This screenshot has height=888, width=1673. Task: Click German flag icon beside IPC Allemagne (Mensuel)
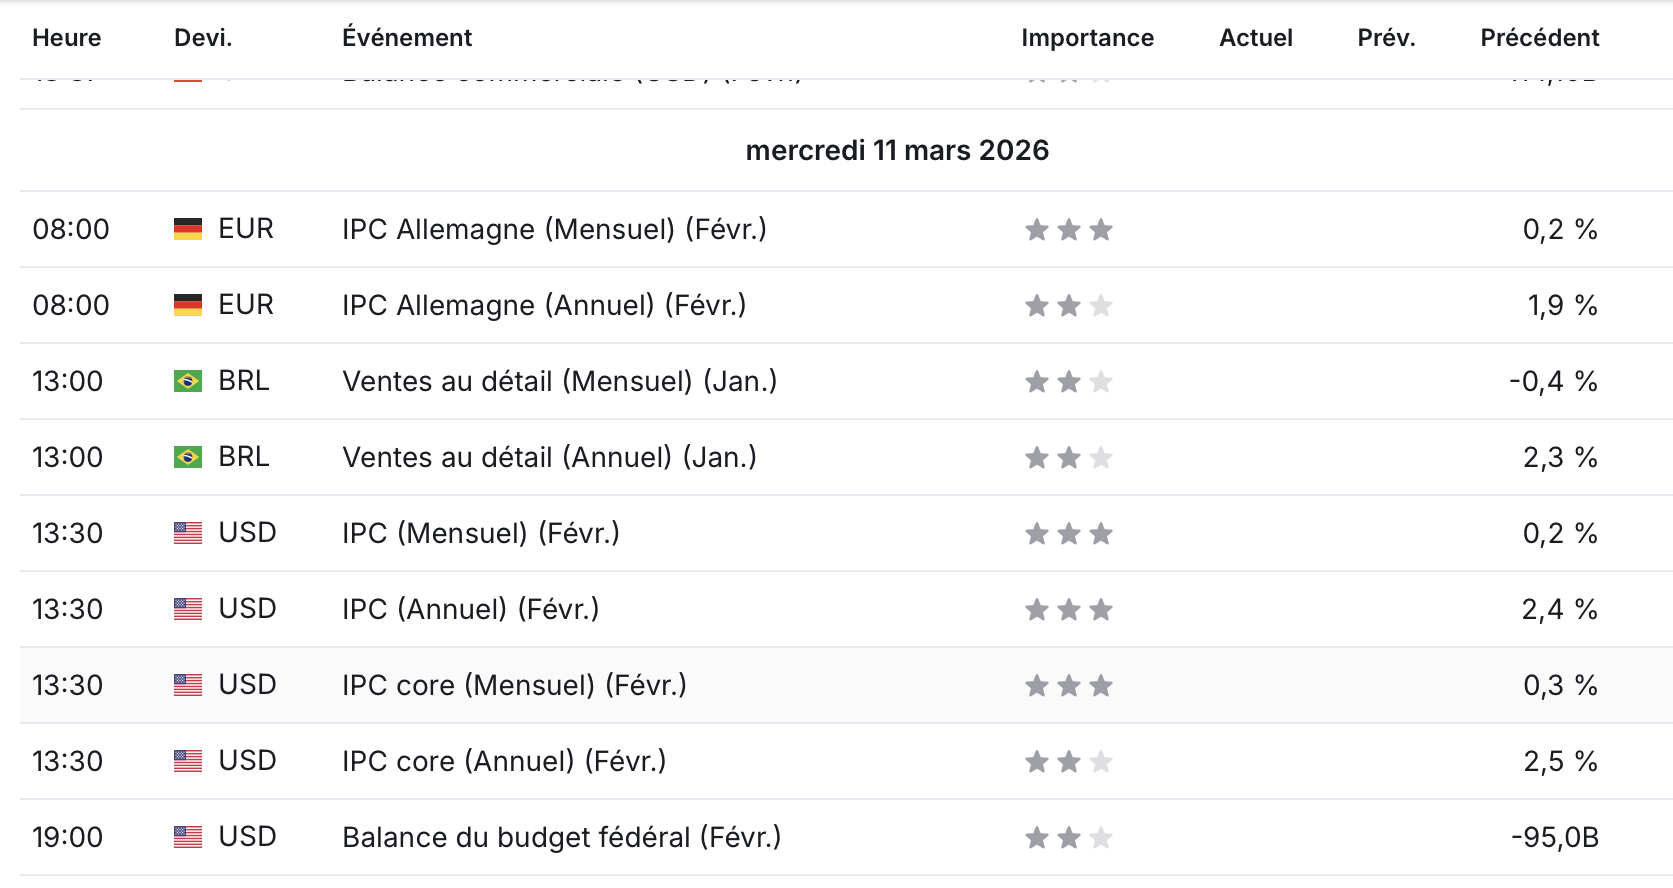(x=188, y=229)
